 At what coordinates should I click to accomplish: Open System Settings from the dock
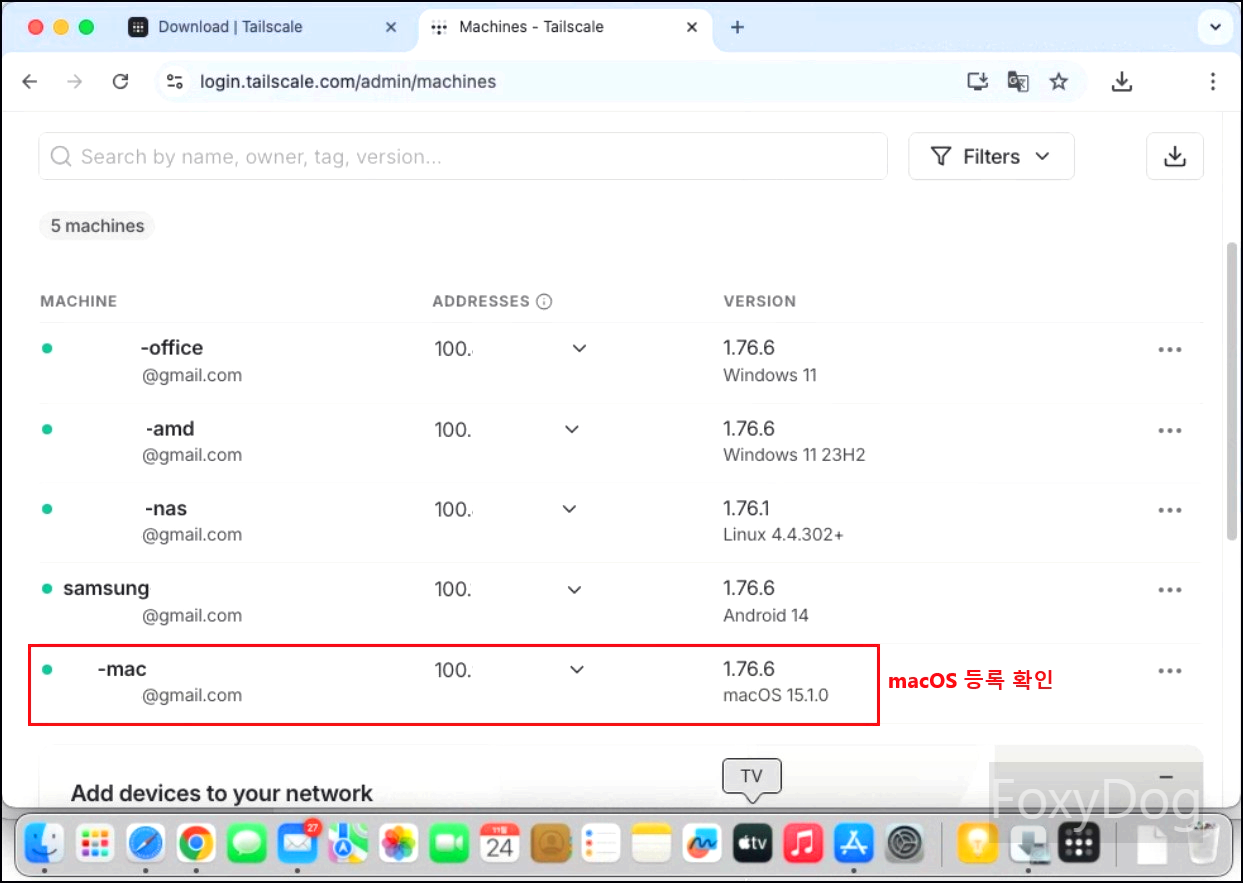pos(904,844)
